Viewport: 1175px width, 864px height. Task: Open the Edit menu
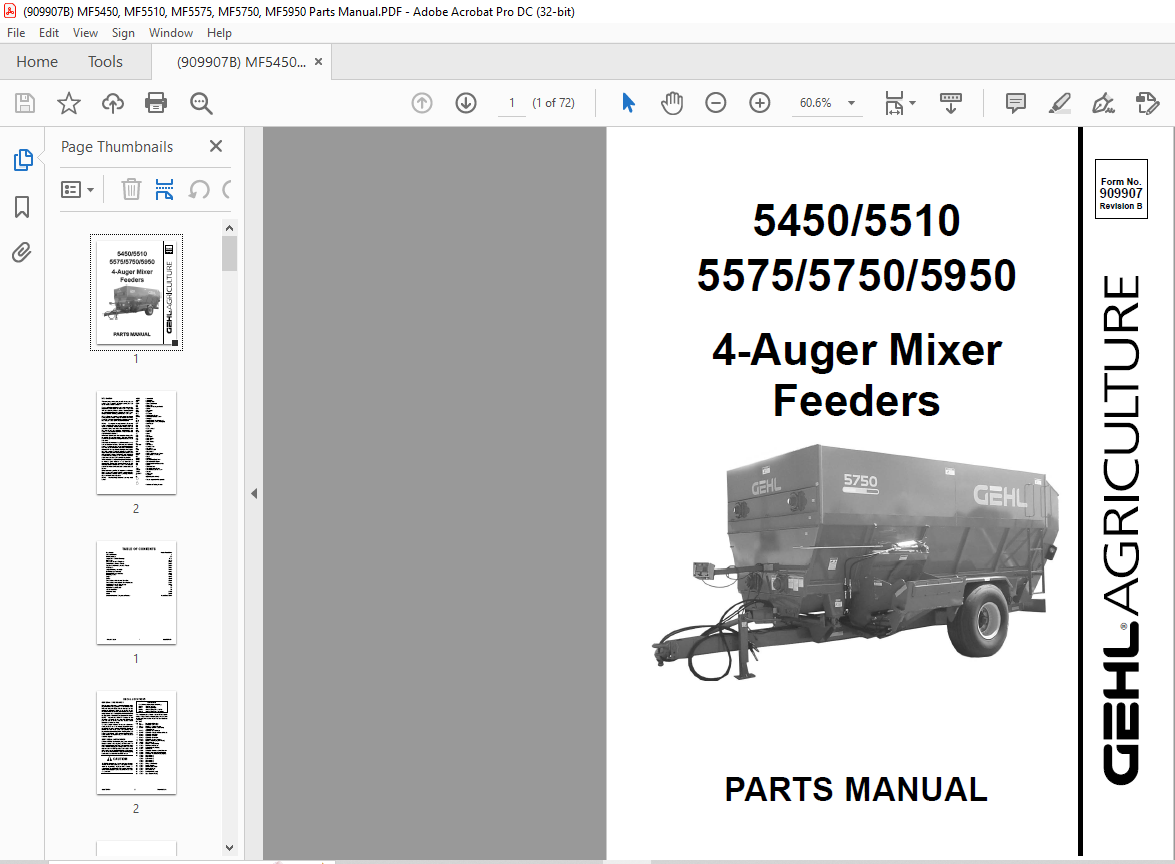[49, 33]
